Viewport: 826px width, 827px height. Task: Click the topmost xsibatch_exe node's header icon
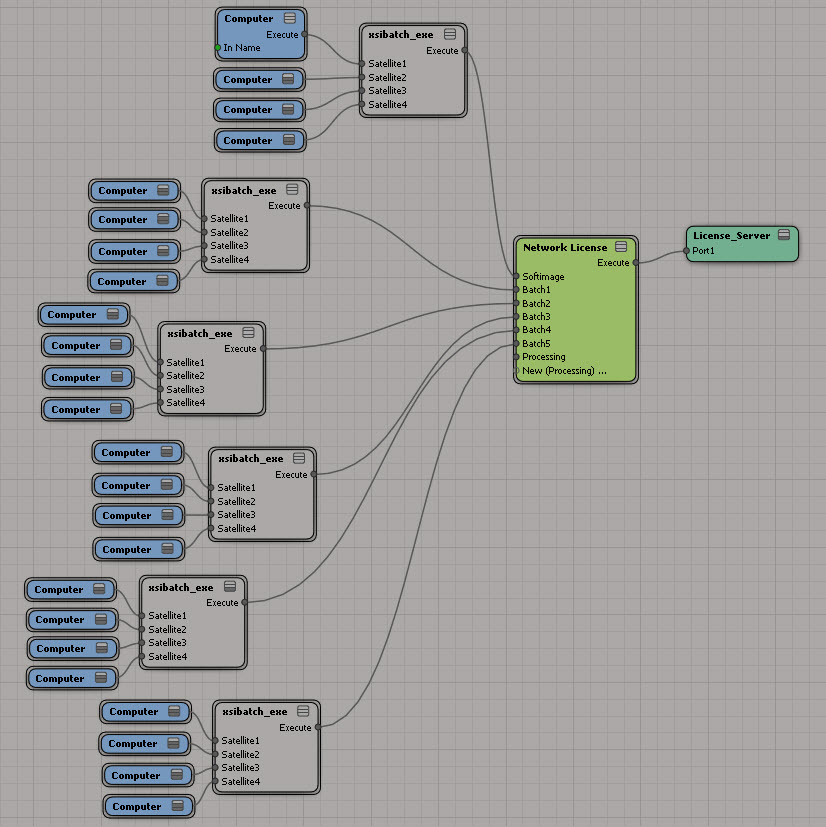(449, 33)
